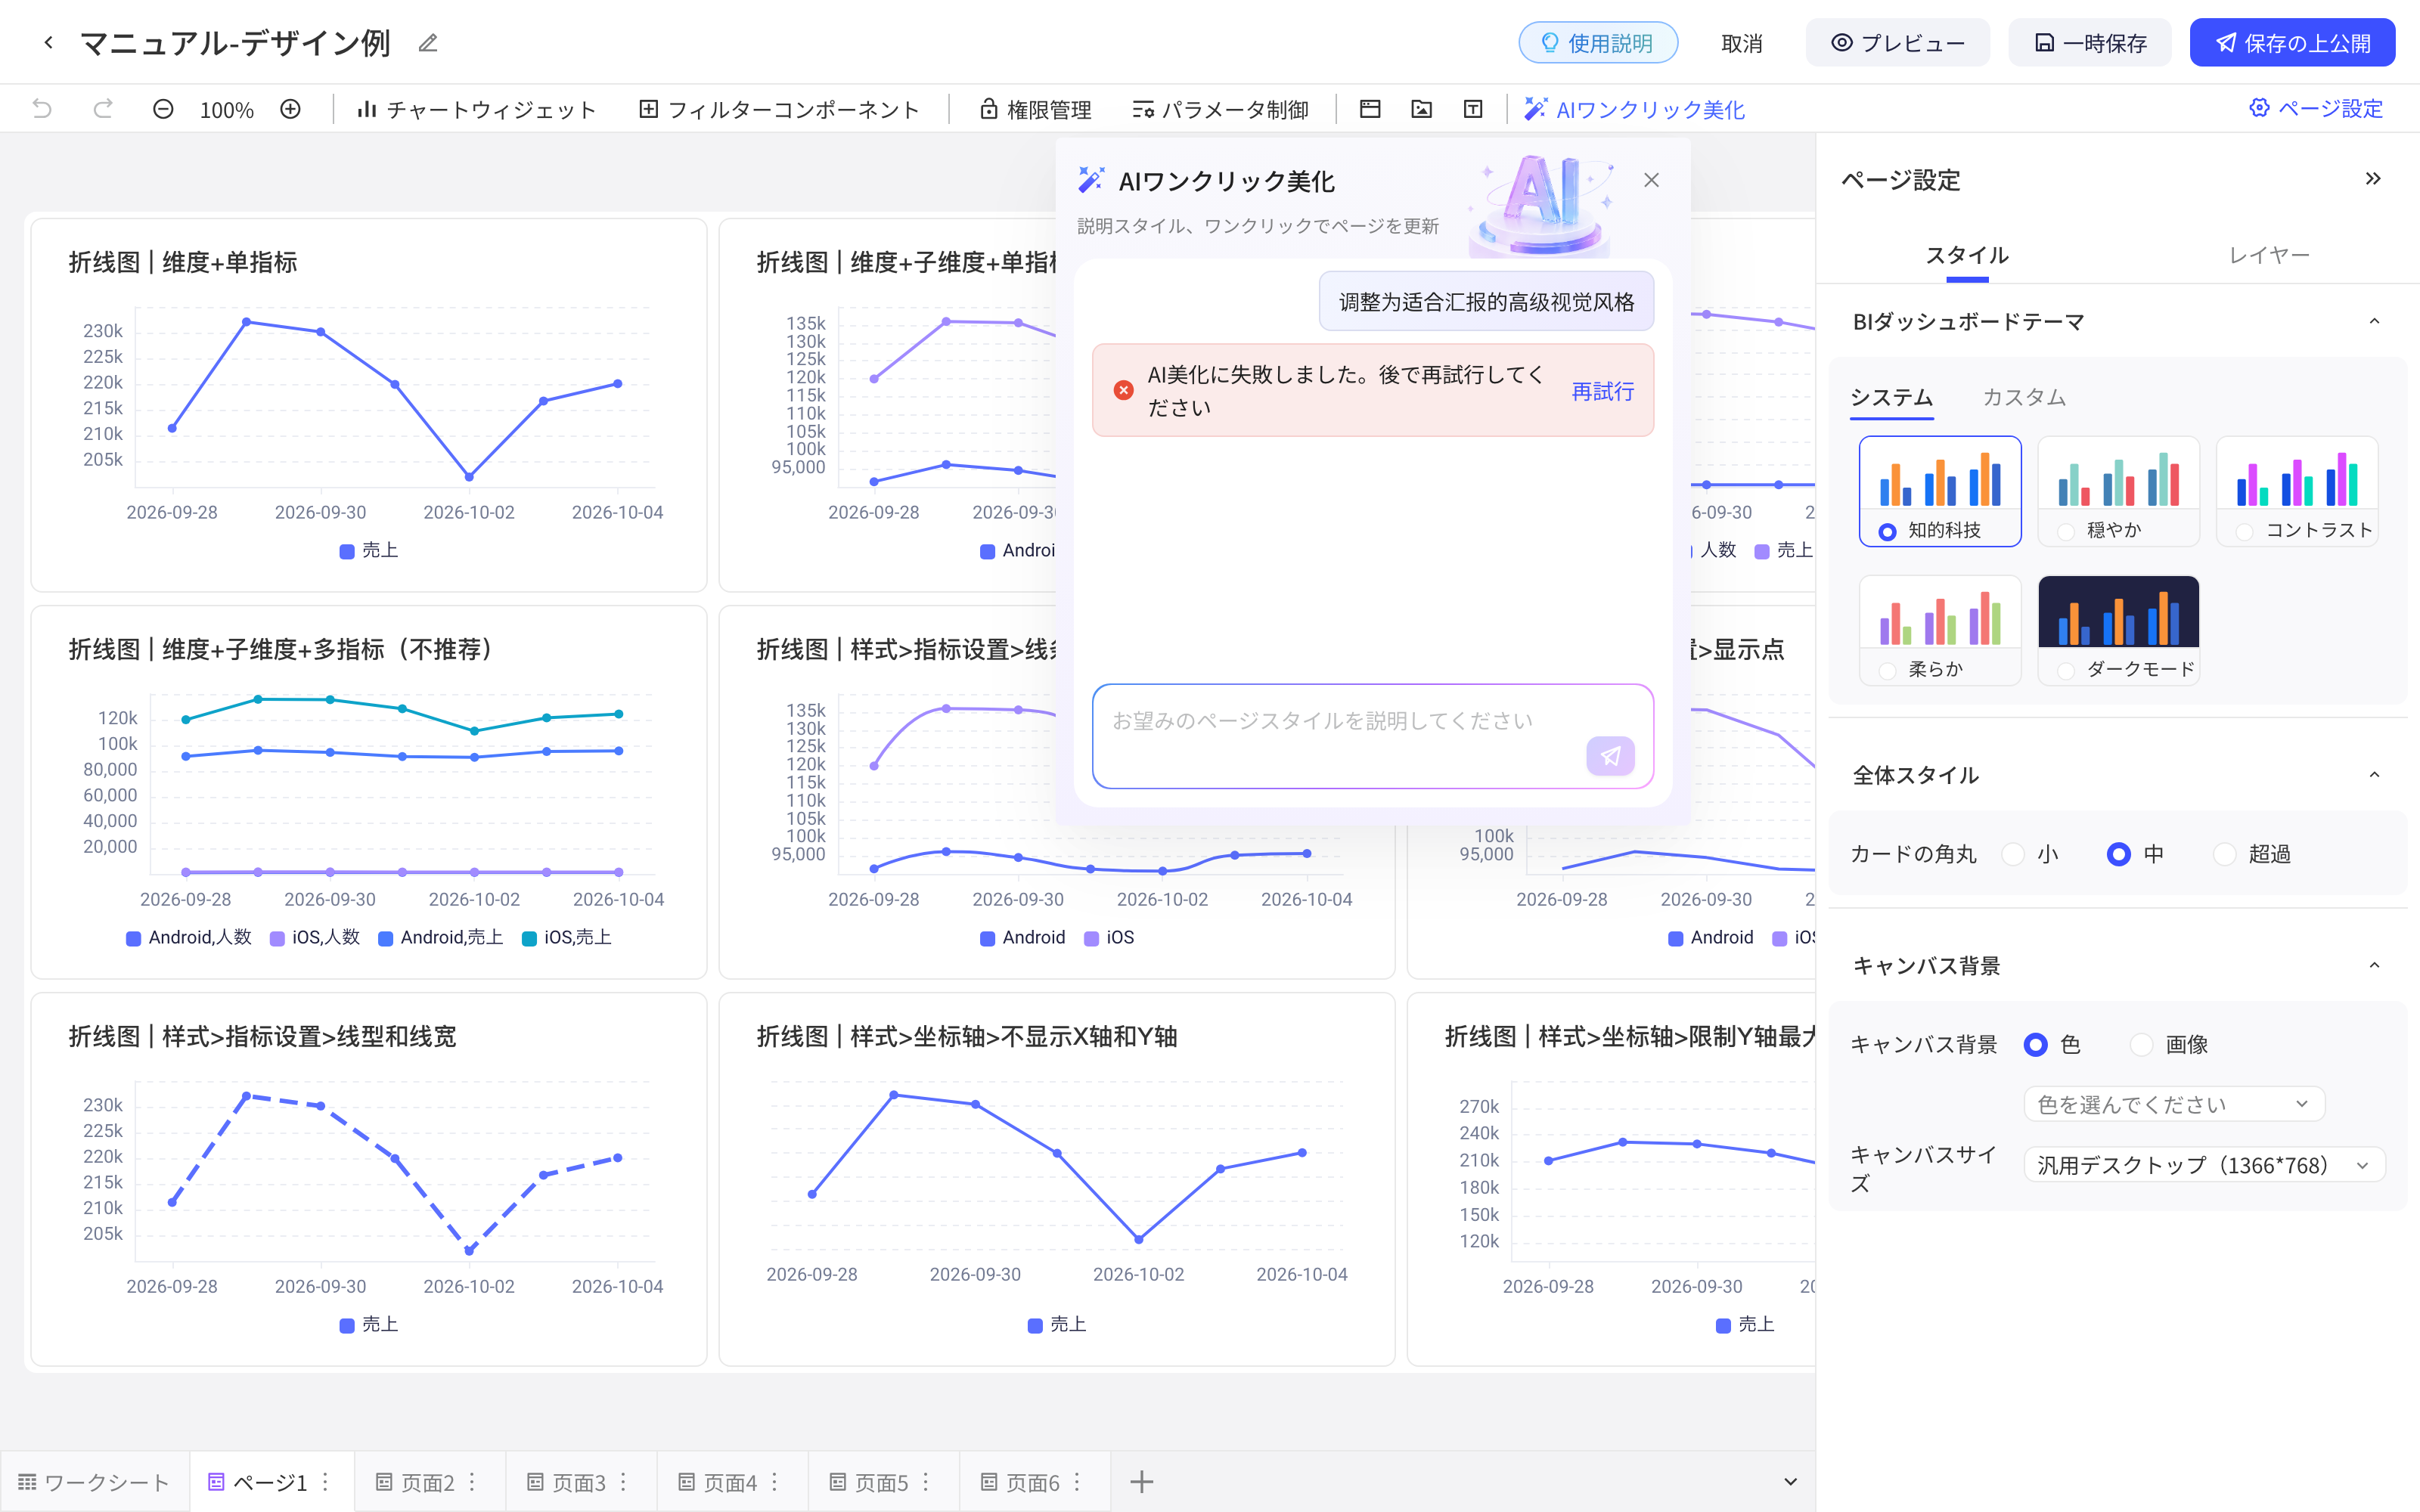The height and width of the screenshot is (1512, 2420).
Task: Collapse the ページ設定 side panel
Action: pyautogui.click(x=2373, y=179)
